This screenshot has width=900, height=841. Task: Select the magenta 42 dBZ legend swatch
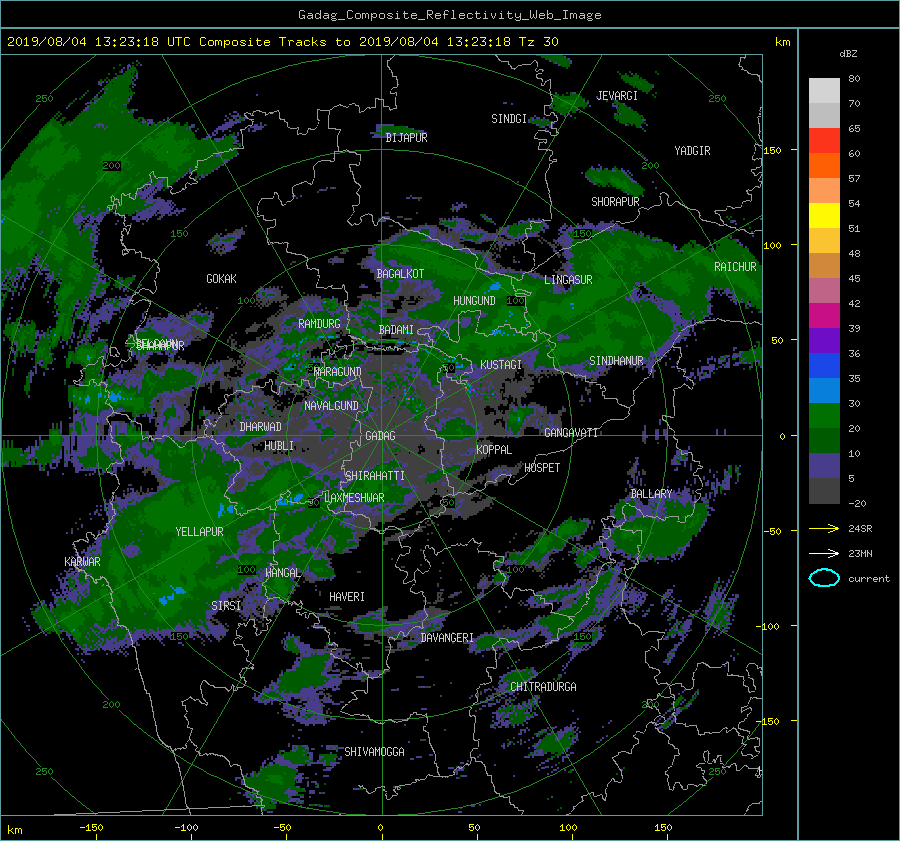[824, 315]
